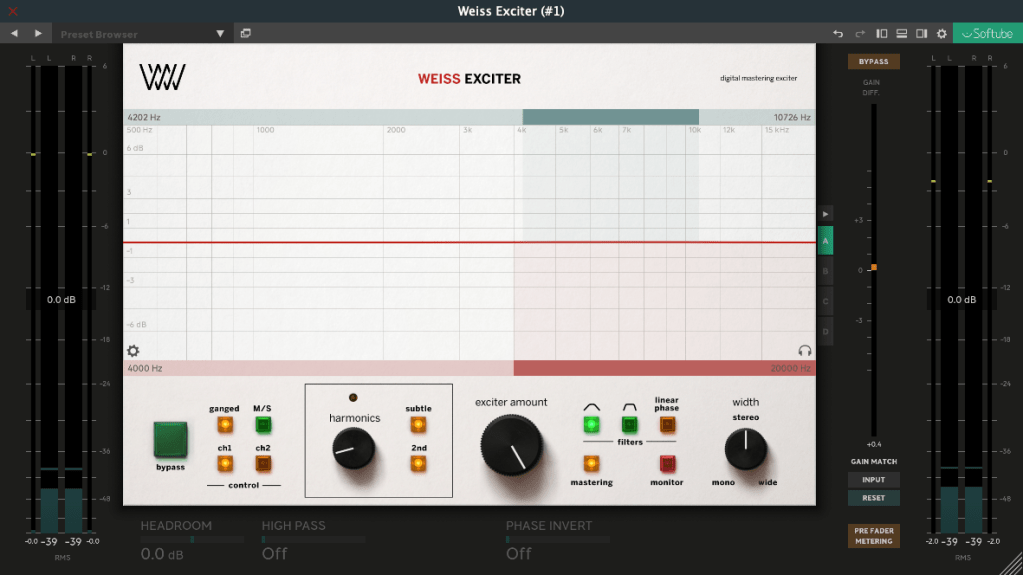Go to the previous preset

point(15,34)
